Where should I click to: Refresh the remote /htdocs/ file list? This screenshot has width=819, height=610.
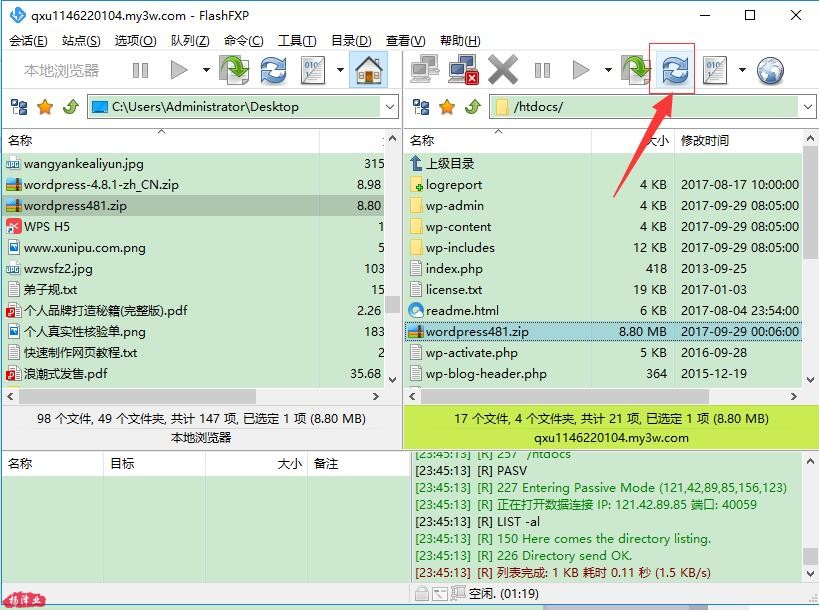coord(675,70)
